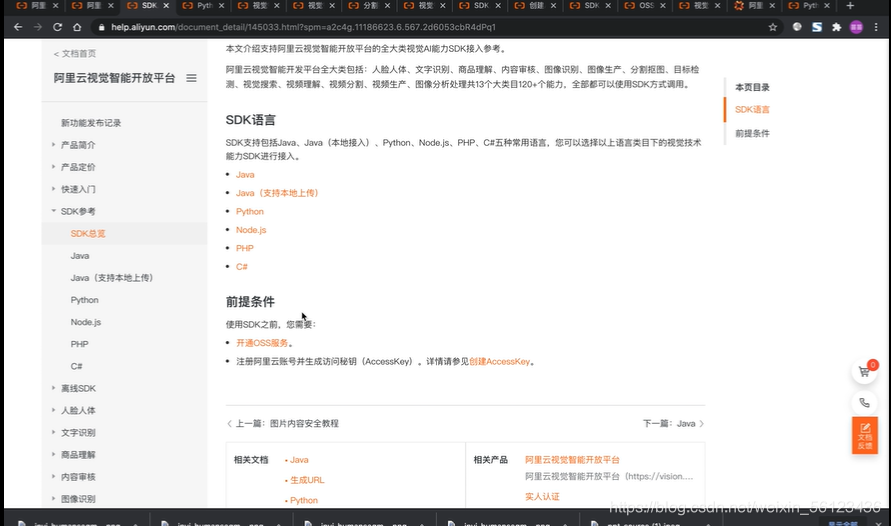Image resolution: width=891 pixels, height=526 pixels.
Task: Open 生成URL under 相关文档
Action: (x=307, y=480)
